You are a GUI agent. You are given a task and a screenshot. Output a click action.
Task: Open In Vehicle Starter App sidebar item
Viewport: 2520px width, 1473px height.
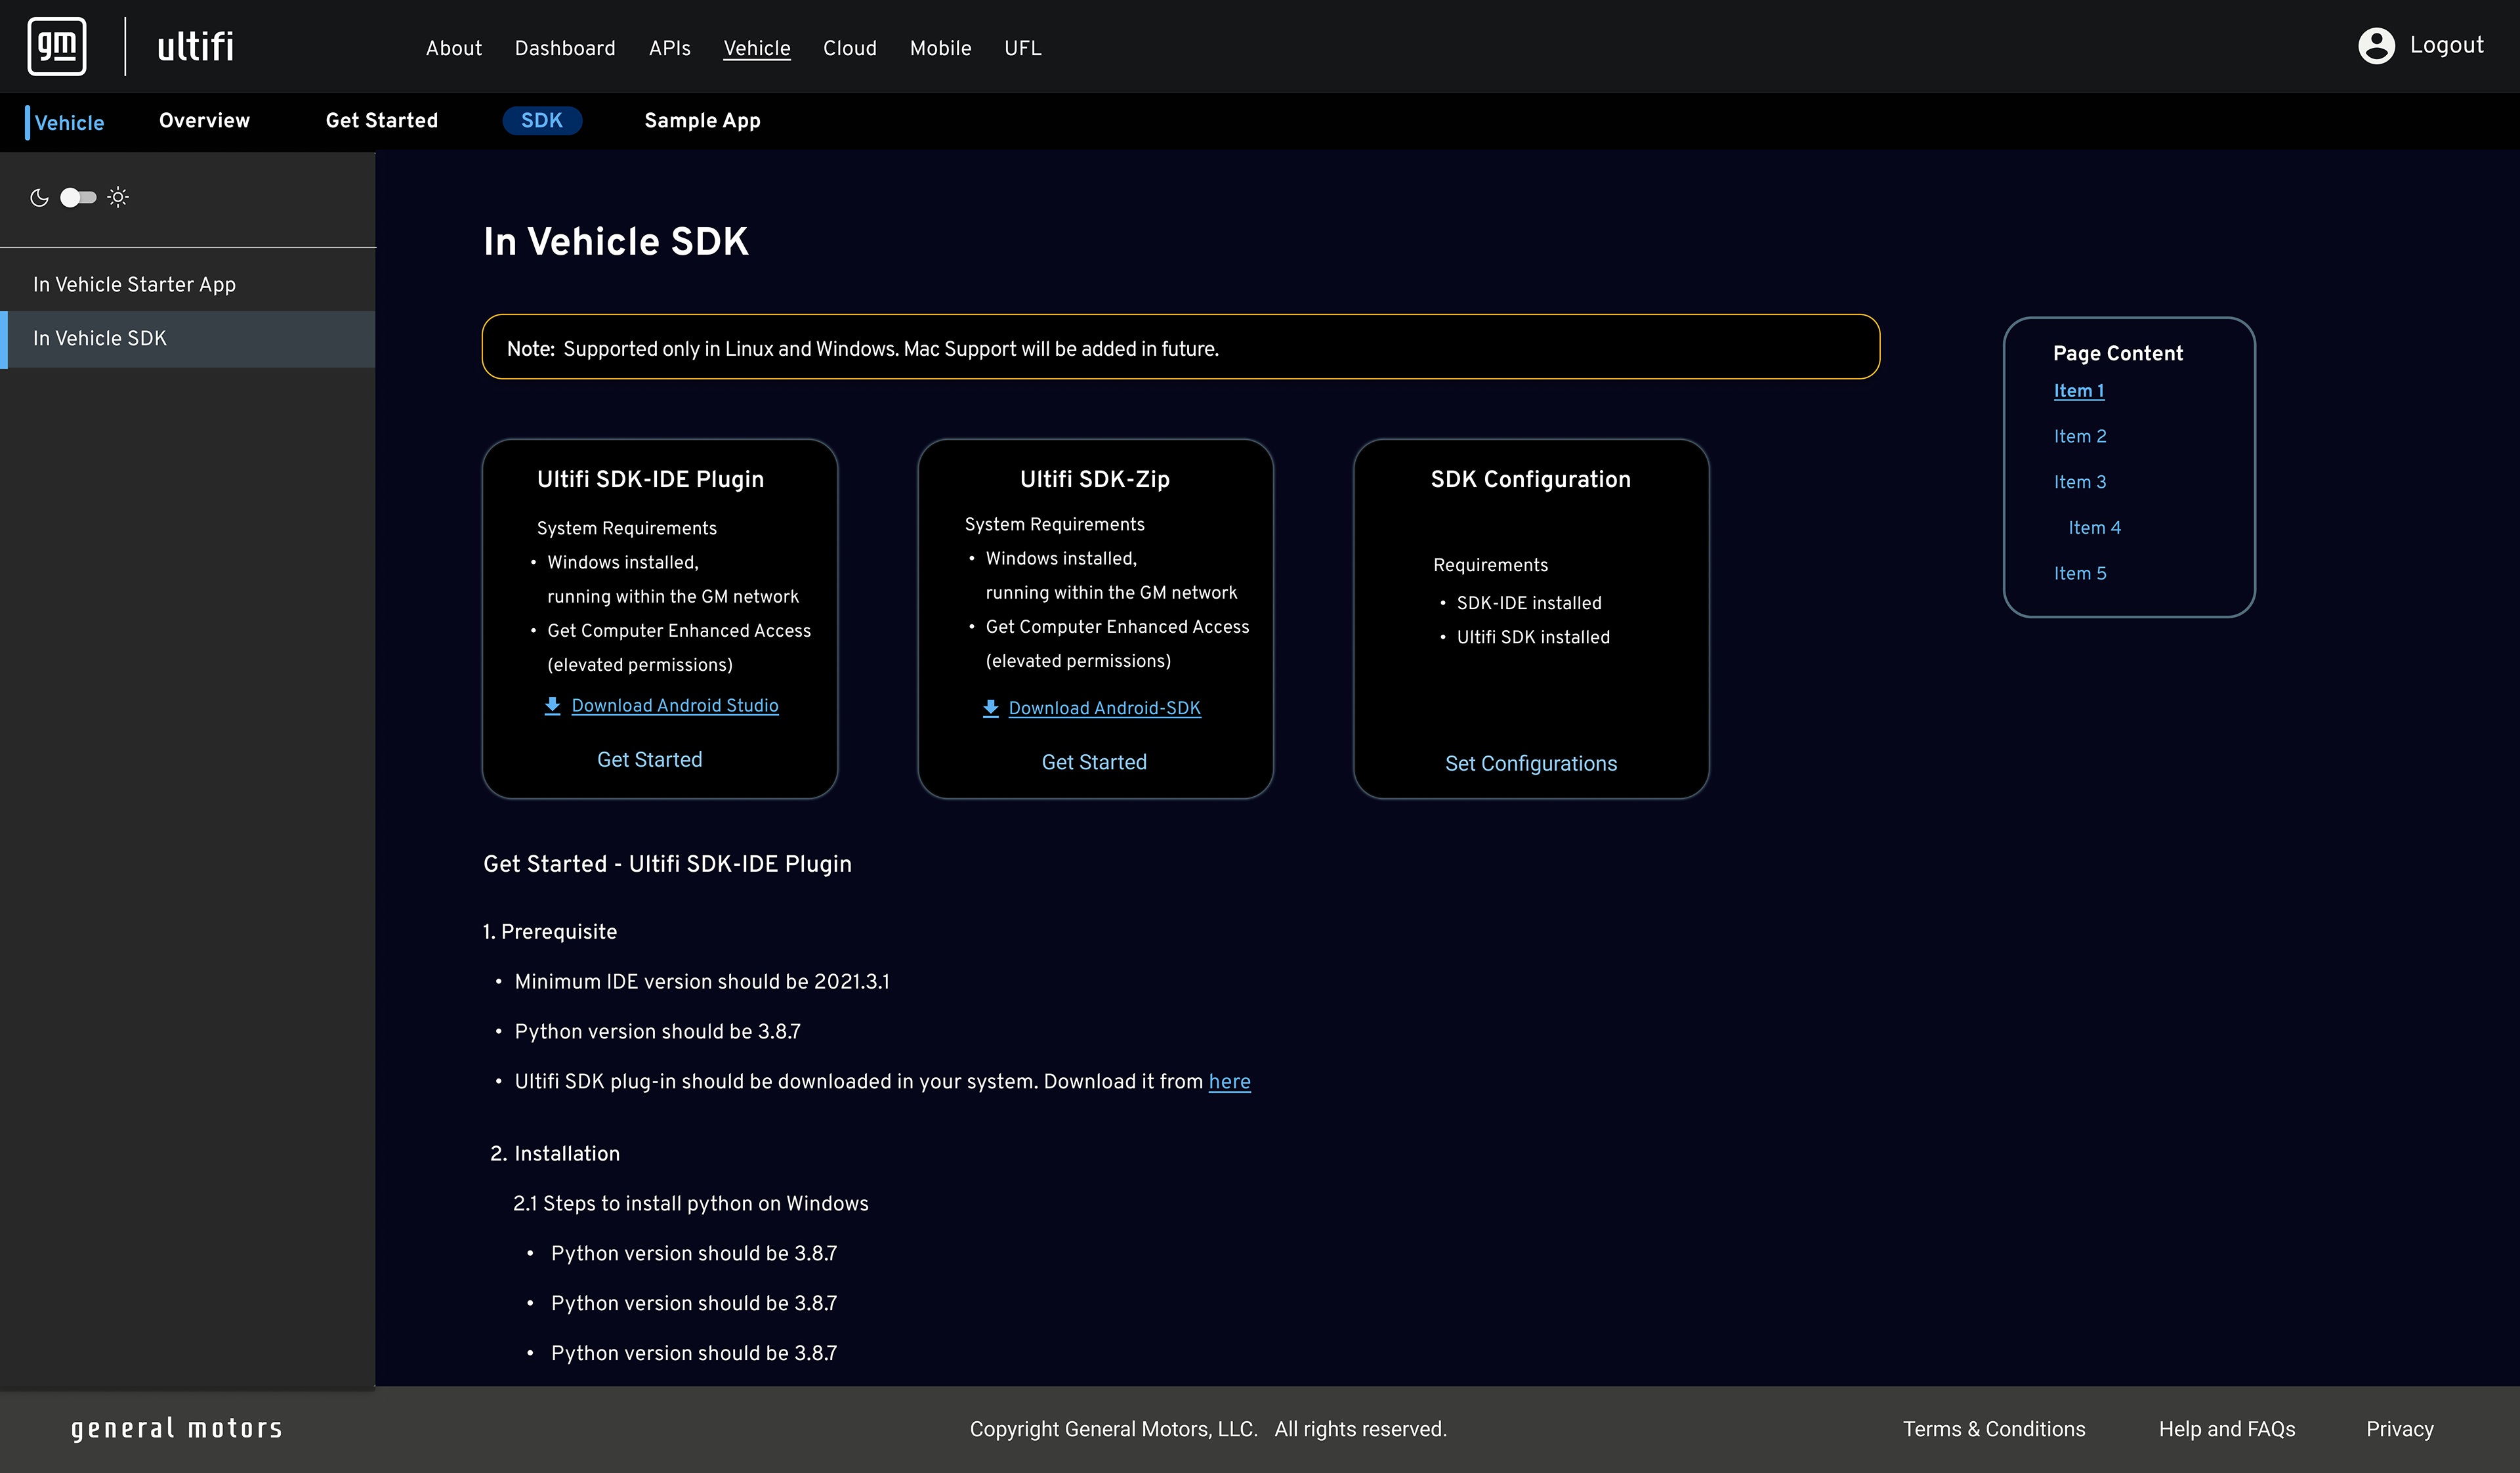click(188, 284)
